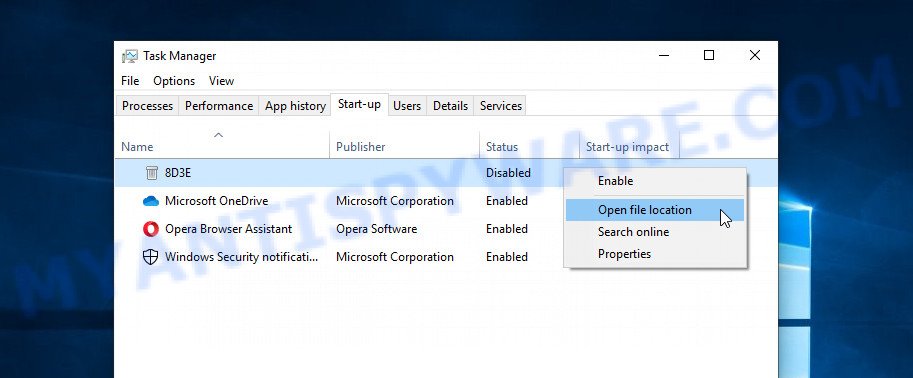Viewport: 913px width, 378px height.
Task: Click the Windows Security shield icon
Action: [151, 257]
